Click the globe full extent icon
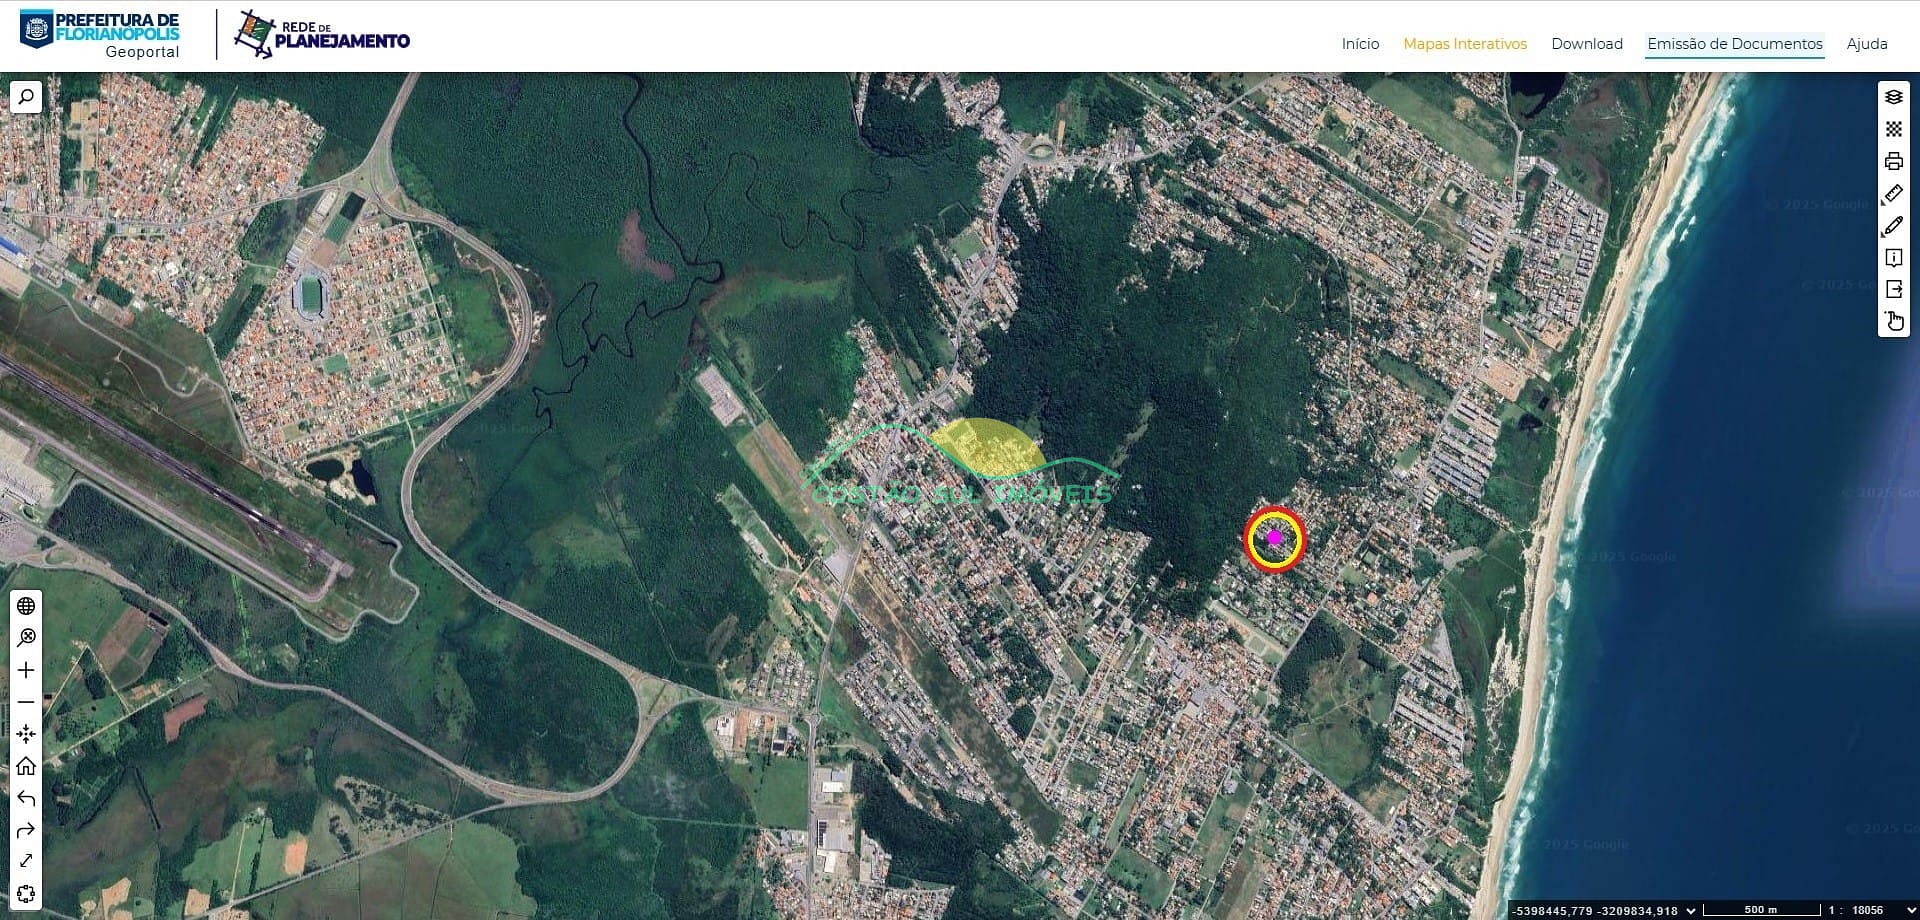Viewport: 1920px width, 920px height. coord(26,606)
